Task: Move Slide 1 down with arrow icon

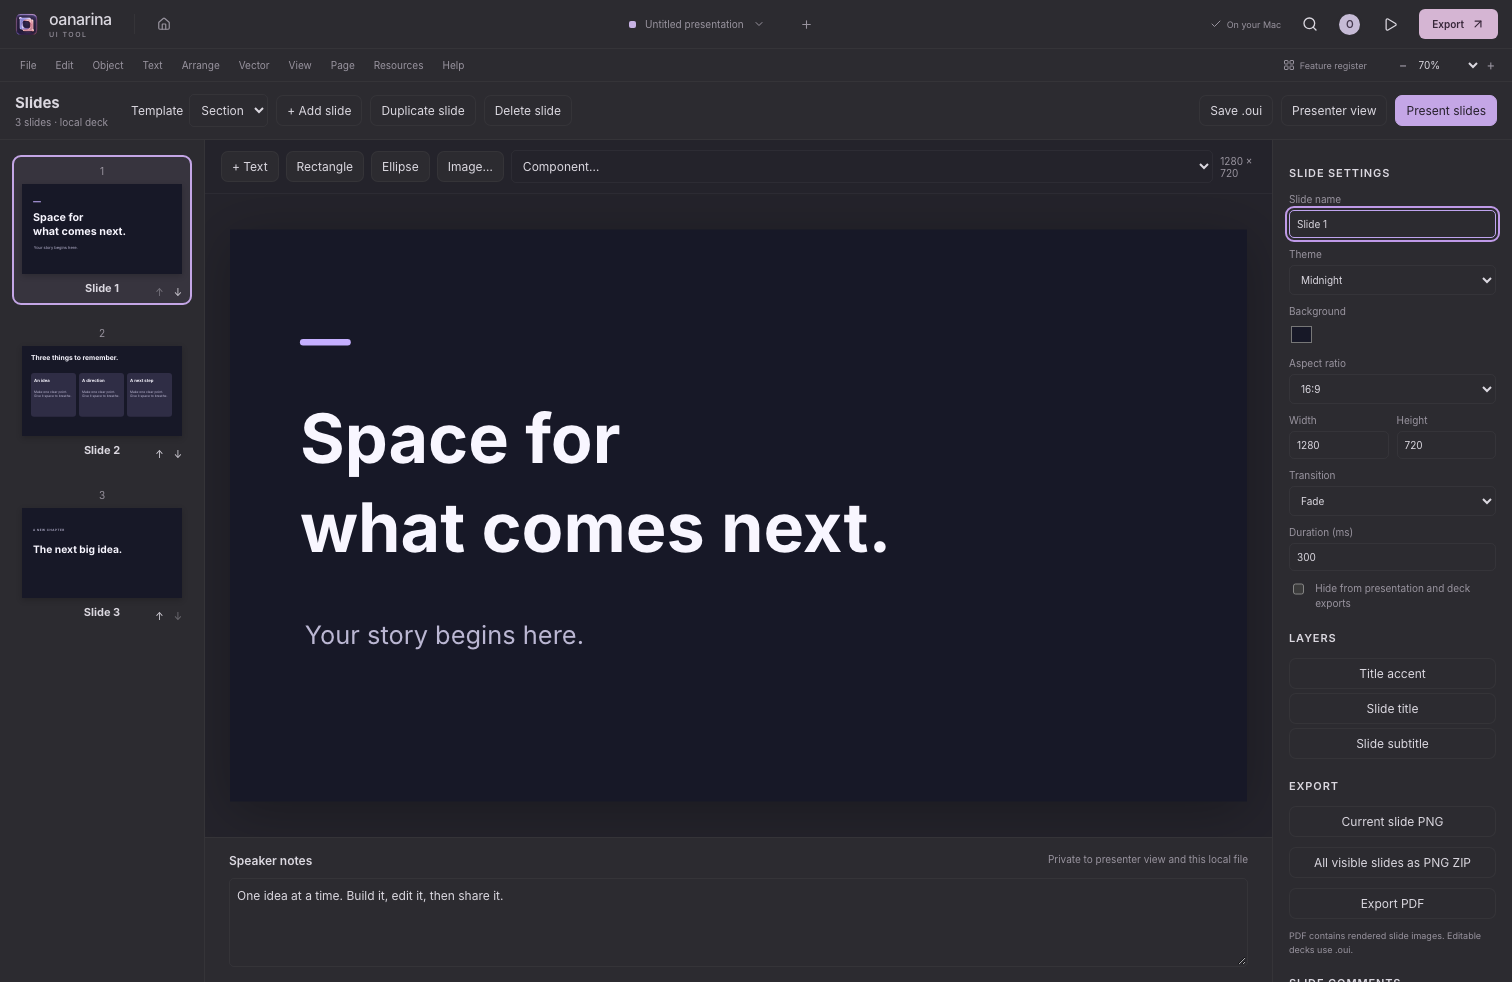Action: [x=178, y=292]
